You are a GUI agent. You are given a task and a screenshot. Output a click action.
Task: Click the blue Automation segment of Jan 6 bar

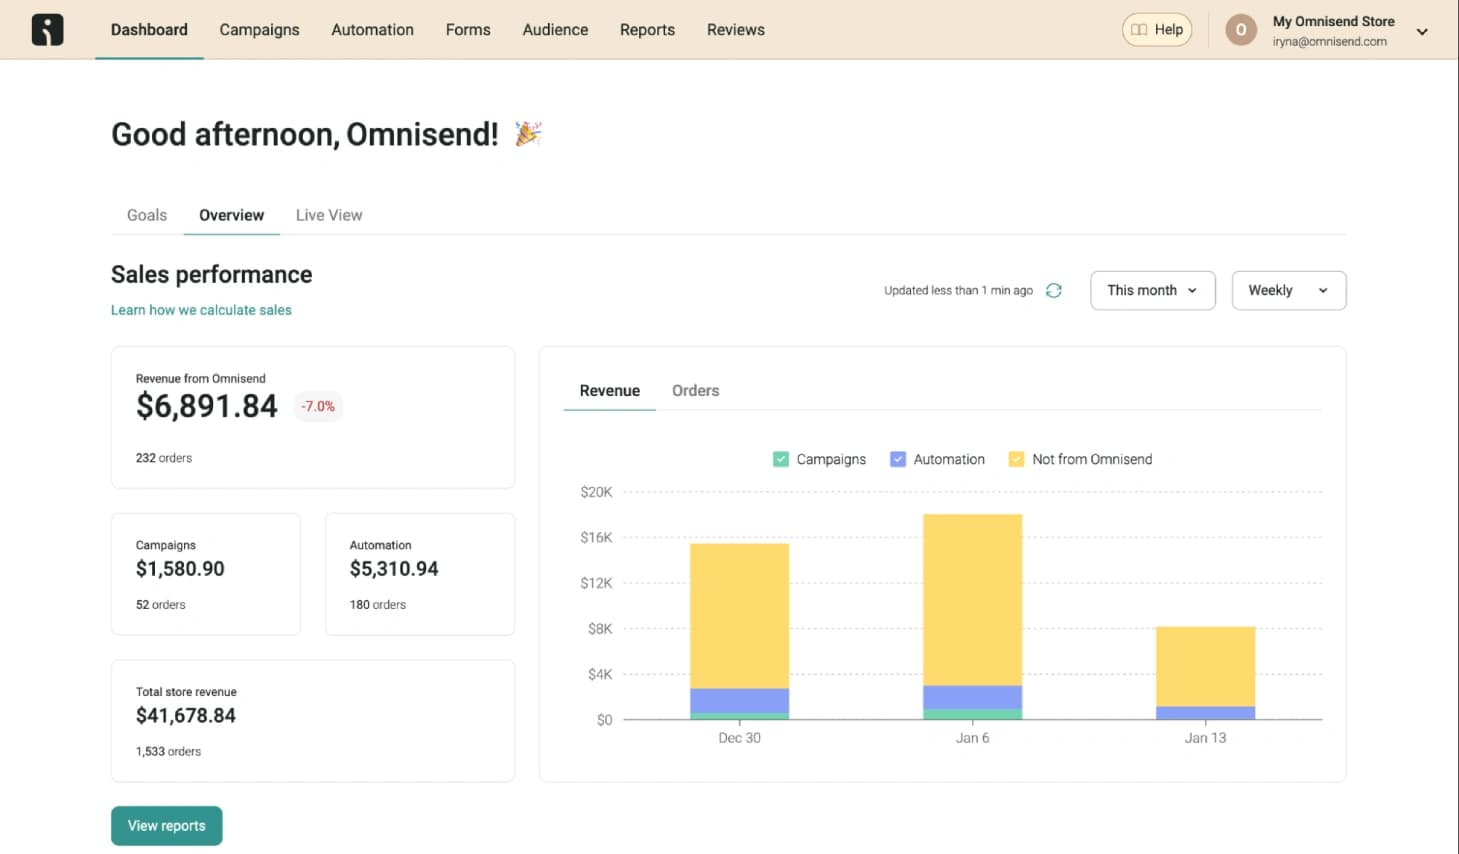point(973,697)
